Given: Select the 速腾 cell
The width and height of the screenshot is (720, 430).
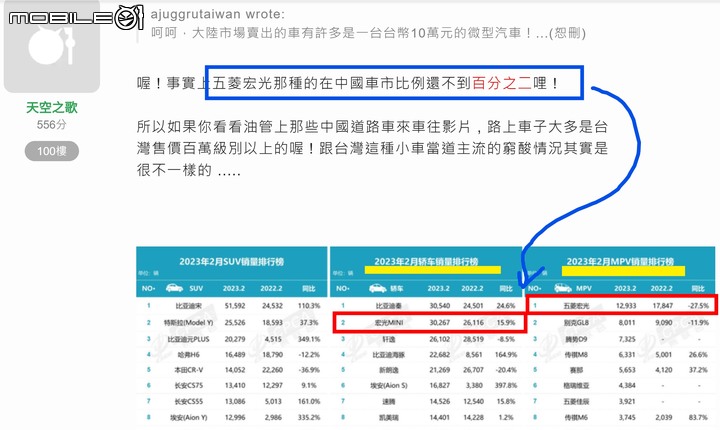Looking at the screenshot, I should tap(388, 402).
